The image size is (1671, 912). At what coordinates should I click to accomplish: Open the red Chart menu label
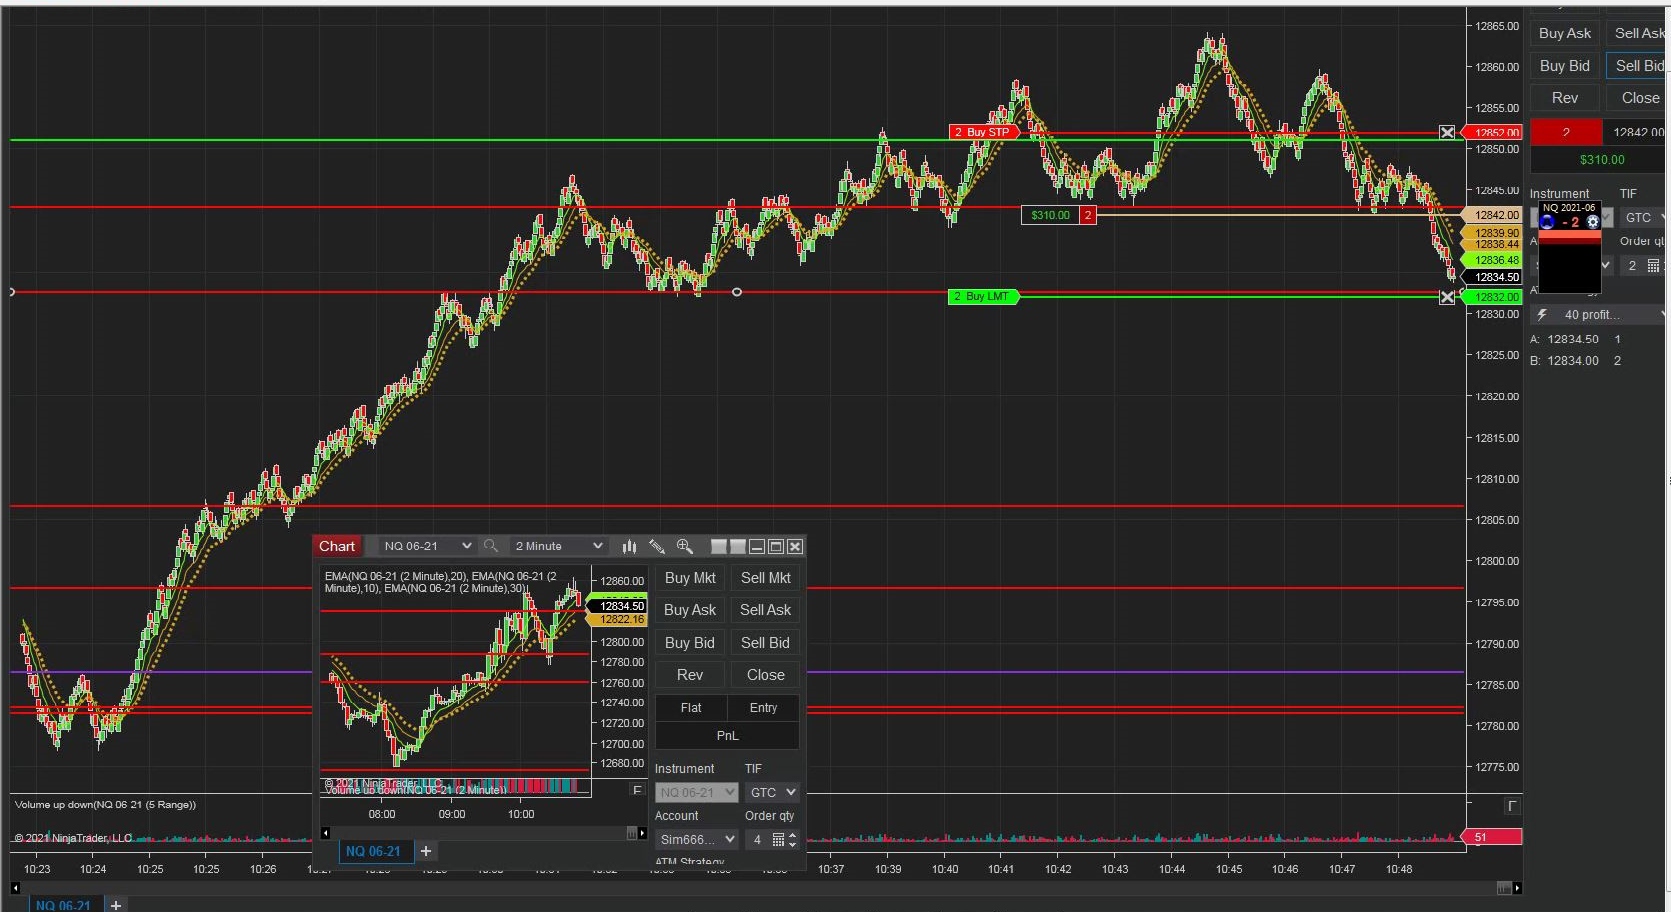pyautogui.click(x=337, y=546)
